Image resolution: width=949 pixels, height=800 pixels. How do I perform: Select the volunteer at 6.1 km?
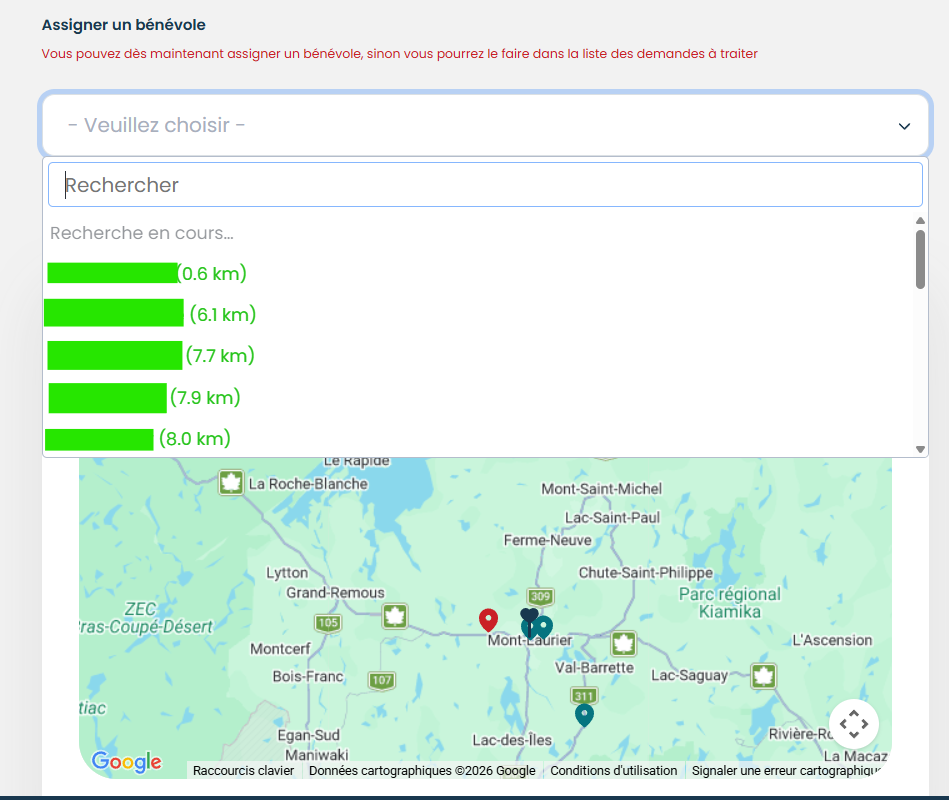(150, 314)
